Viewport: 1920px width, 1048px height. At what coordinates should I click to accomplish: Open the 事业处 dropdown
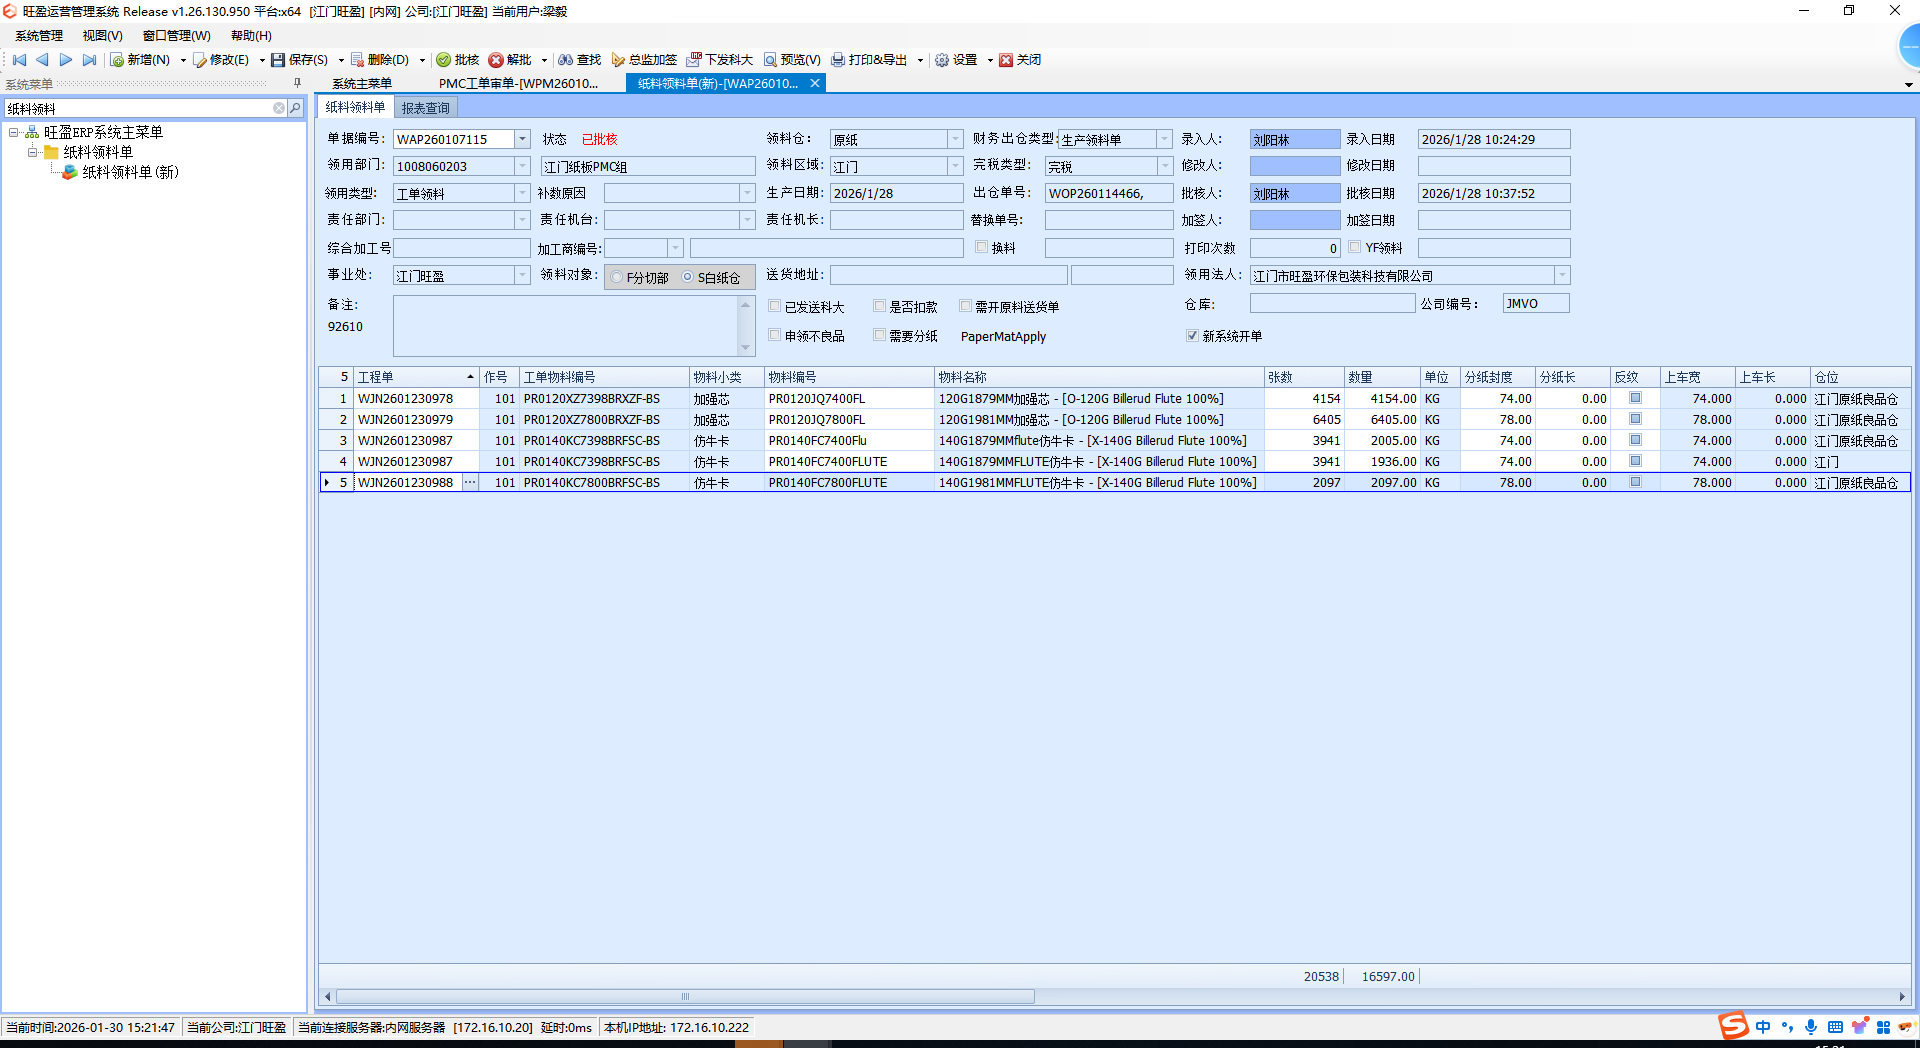point(522,275)
